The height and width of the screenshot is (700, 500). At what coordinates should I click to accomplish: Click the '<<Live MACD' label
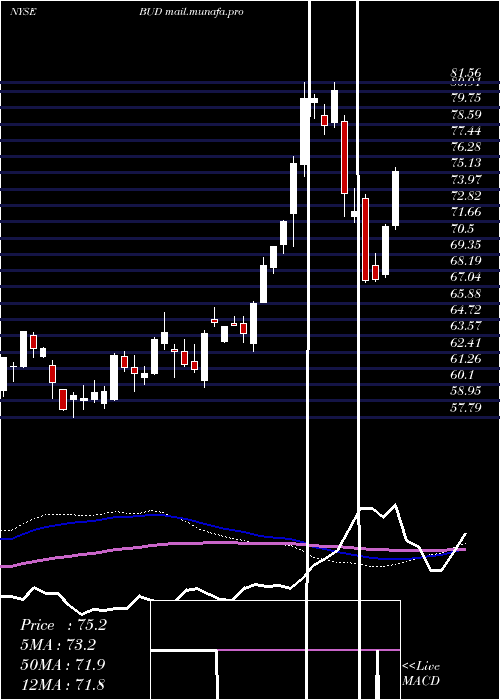[421, 673]
